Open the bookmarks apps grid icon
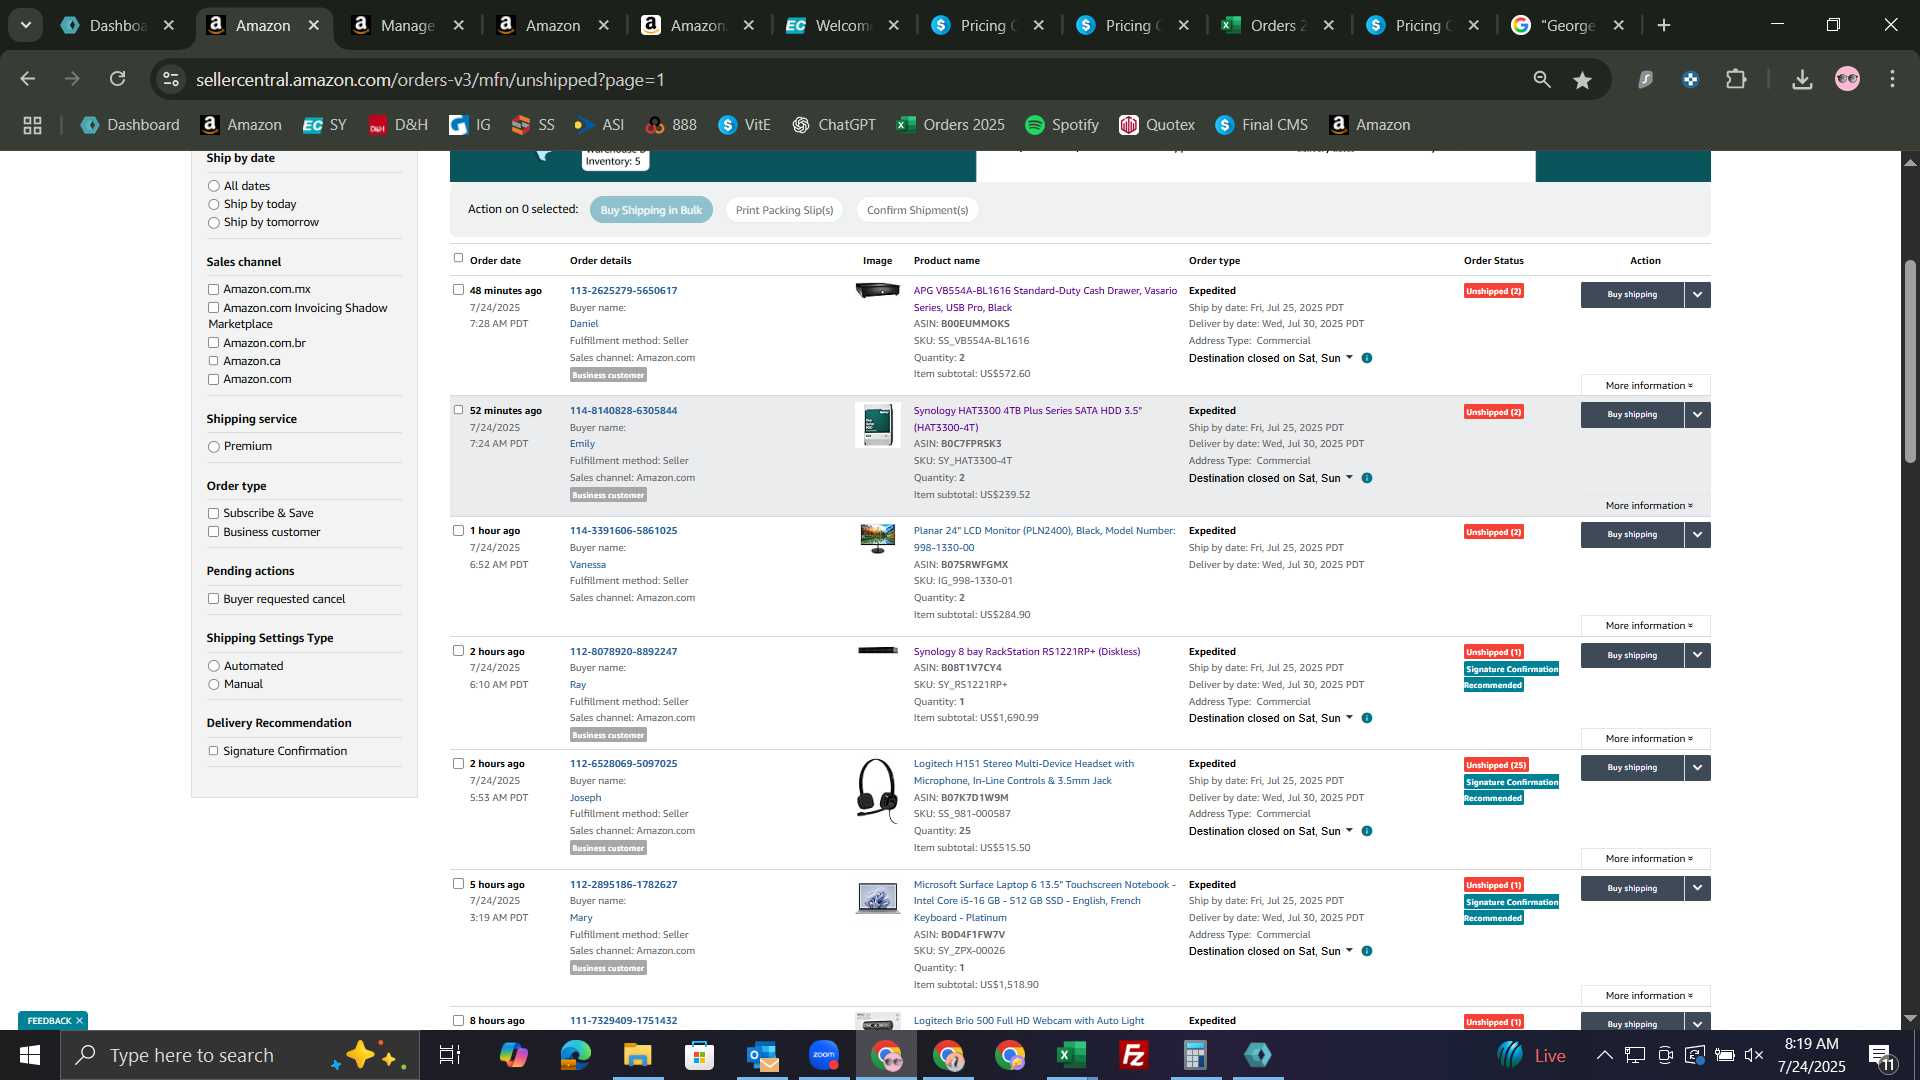Image resolution: width=1920 pixels, height=1080 pixels. 32,125
